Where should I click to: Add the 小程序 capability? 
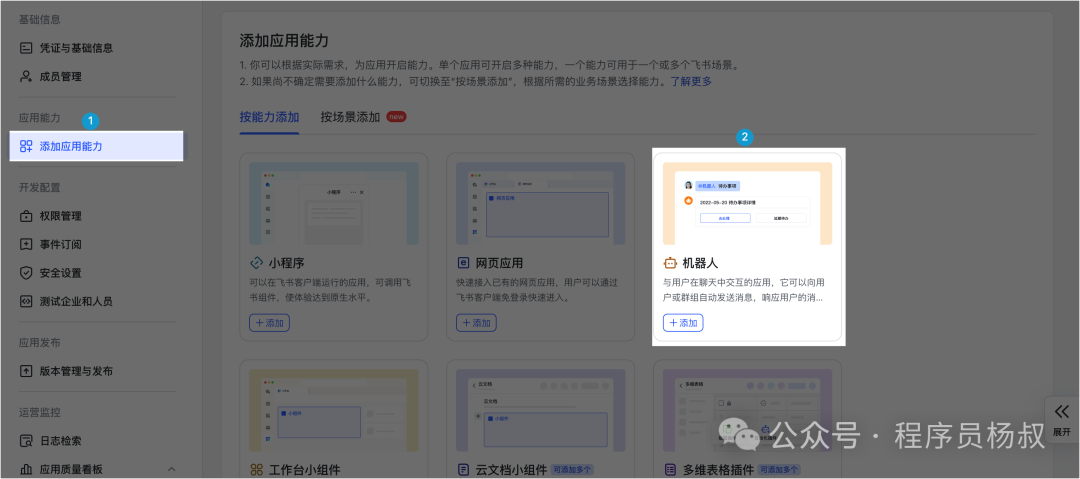click(269, 323)
